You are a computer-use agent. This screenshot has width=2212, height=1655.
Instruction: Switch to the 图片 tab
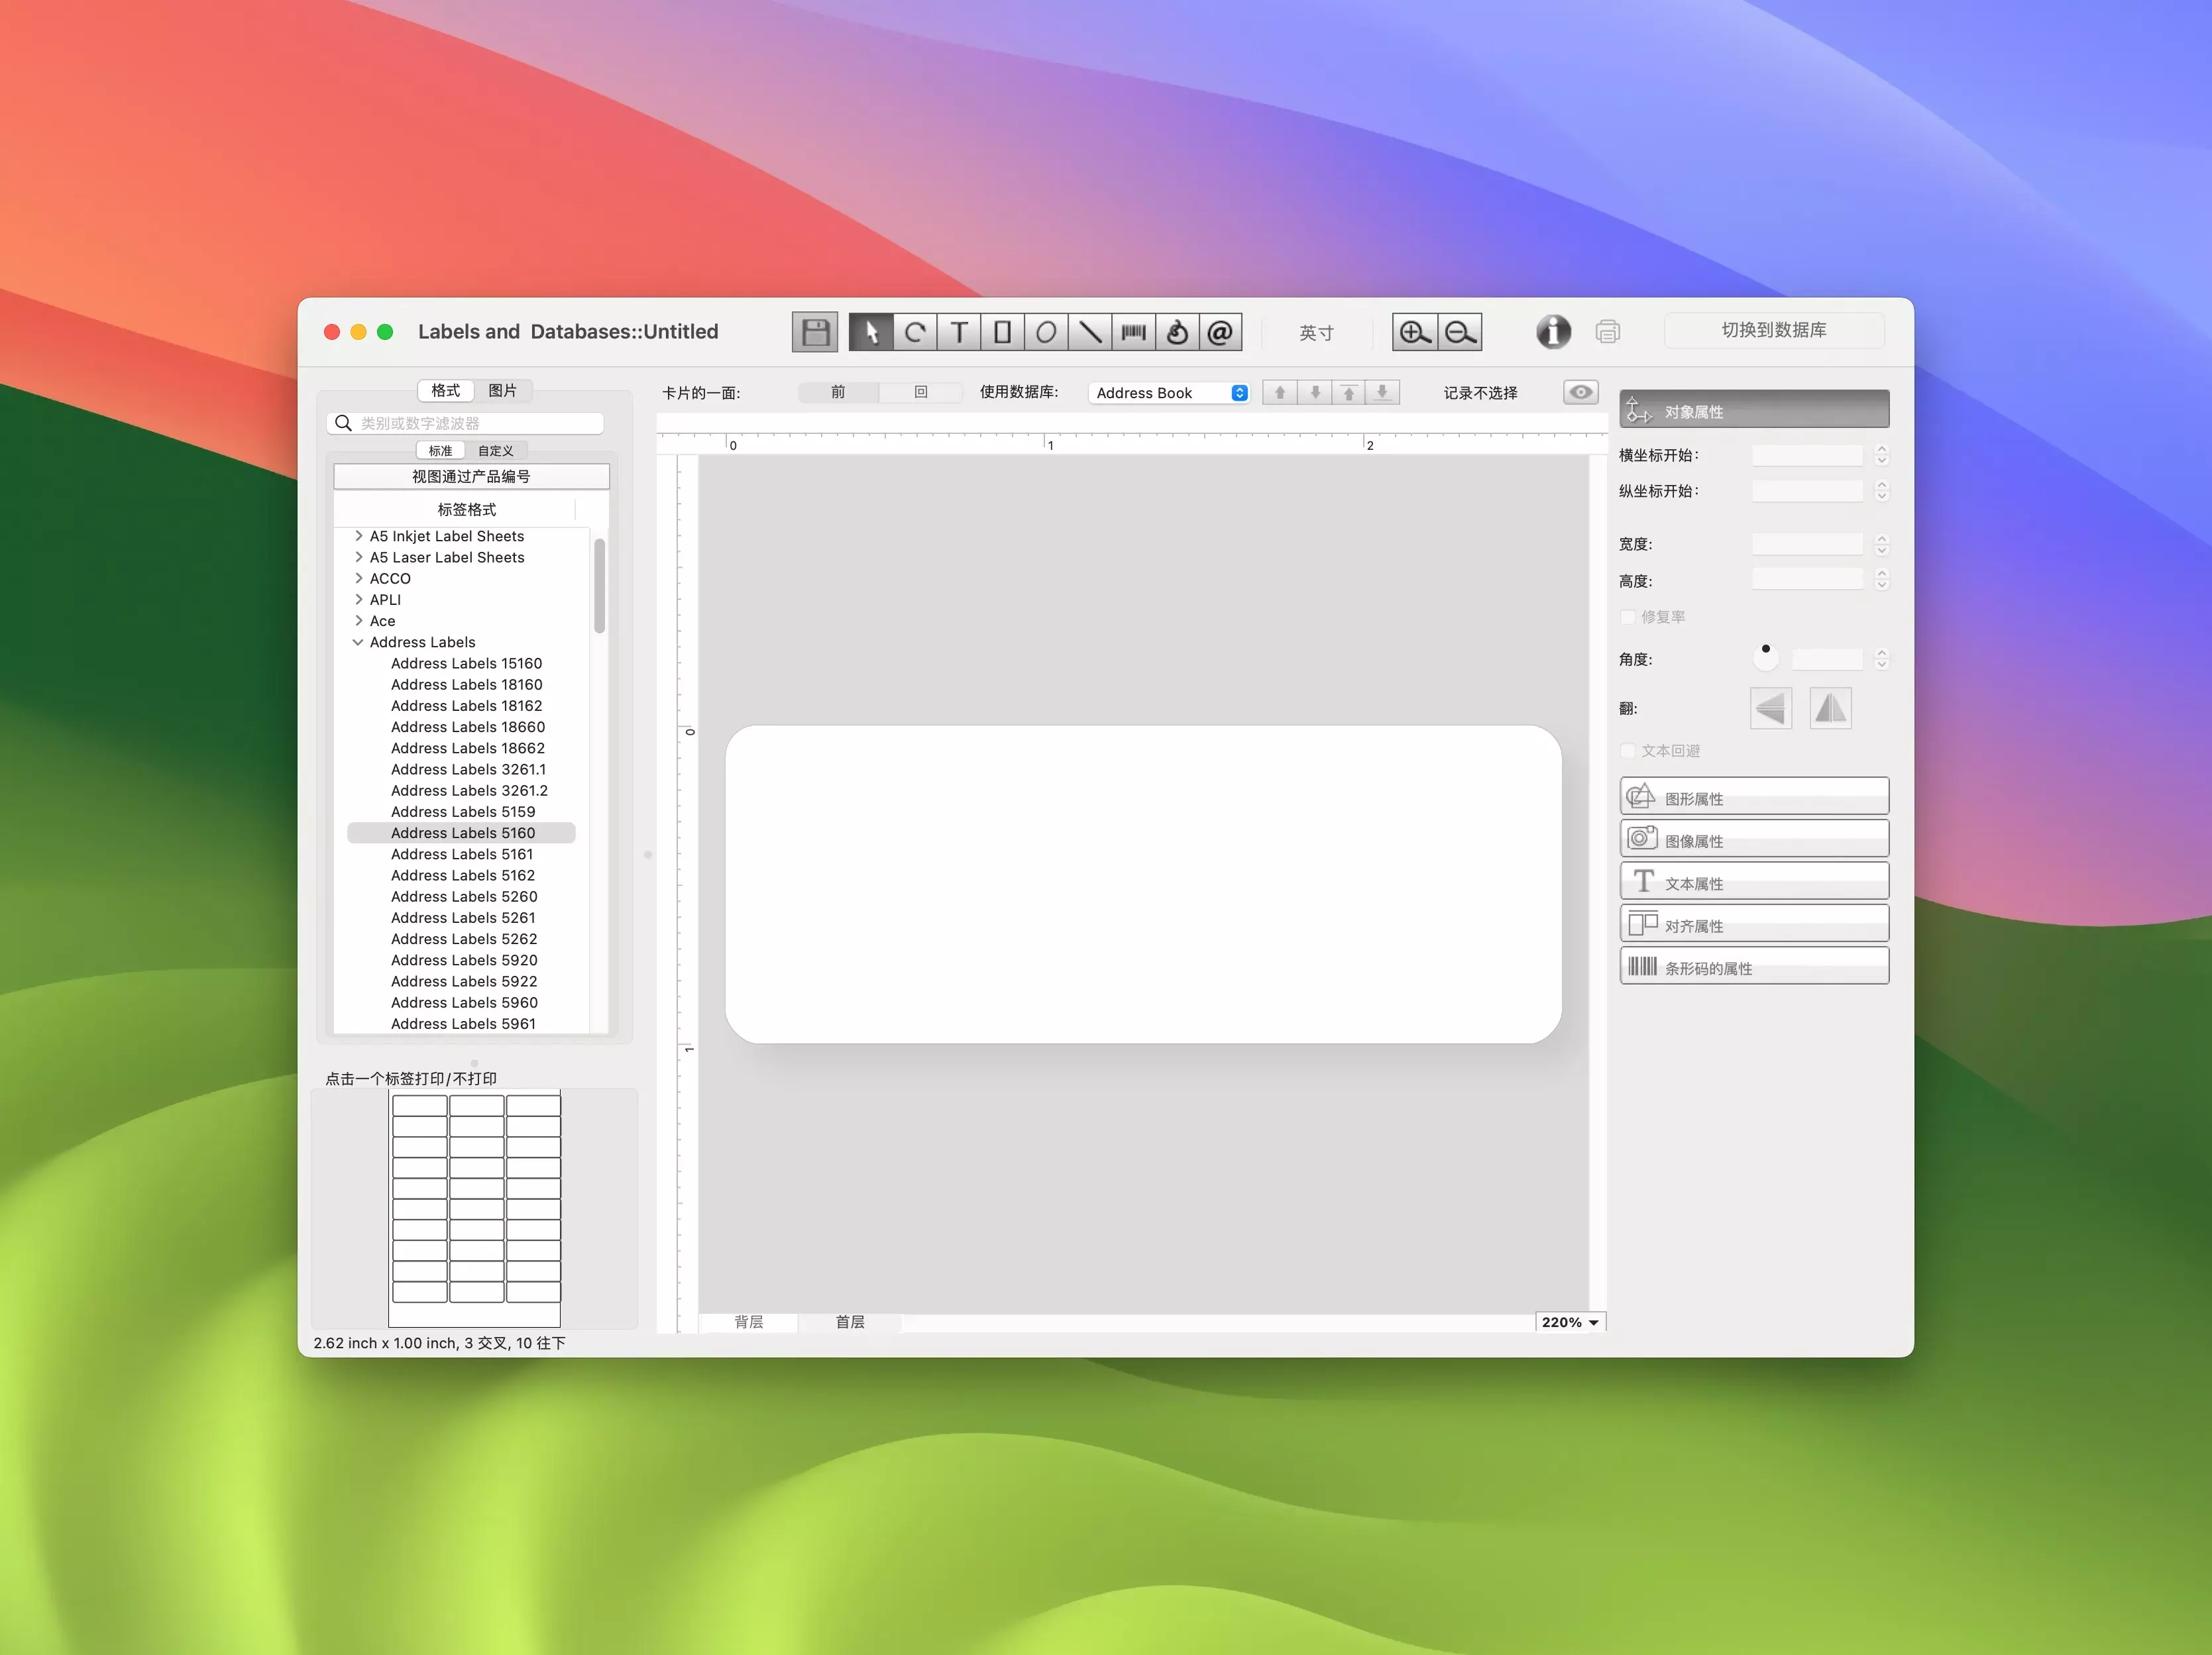pyautogui.click(x=502, y=390)
